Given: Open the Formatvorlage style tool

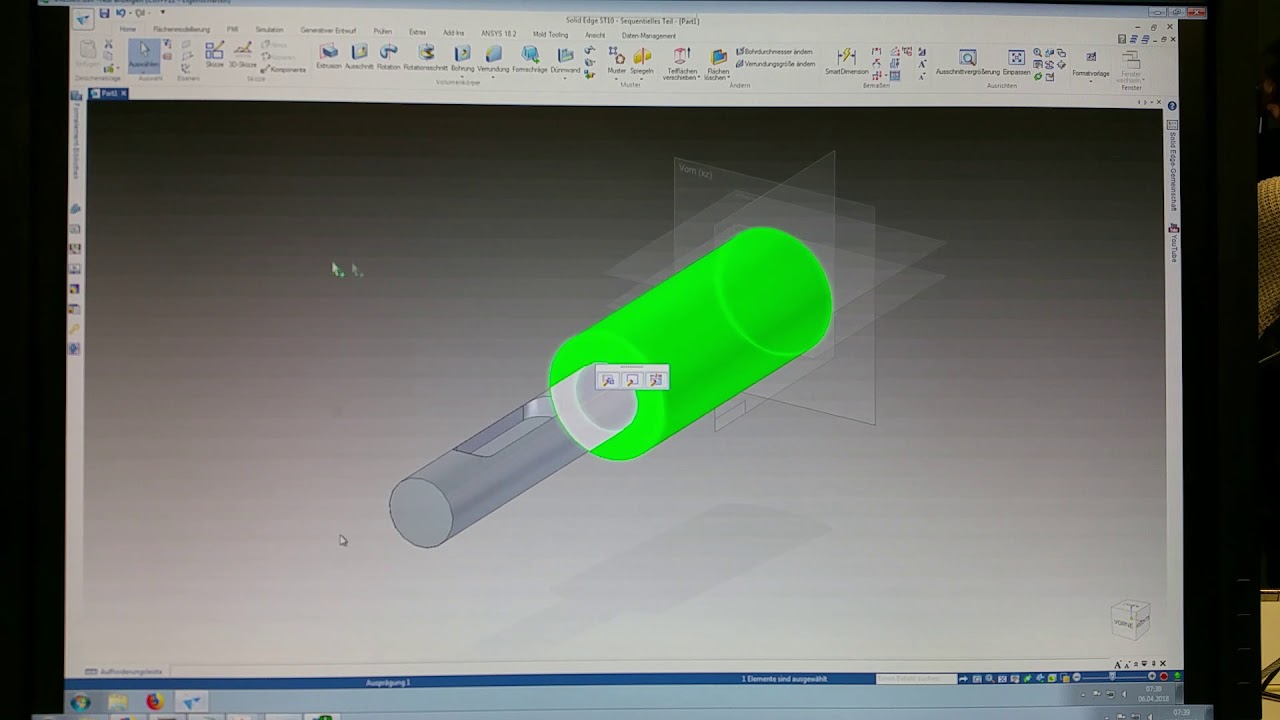Looking at the screenshot, I should coord(1091,64).
